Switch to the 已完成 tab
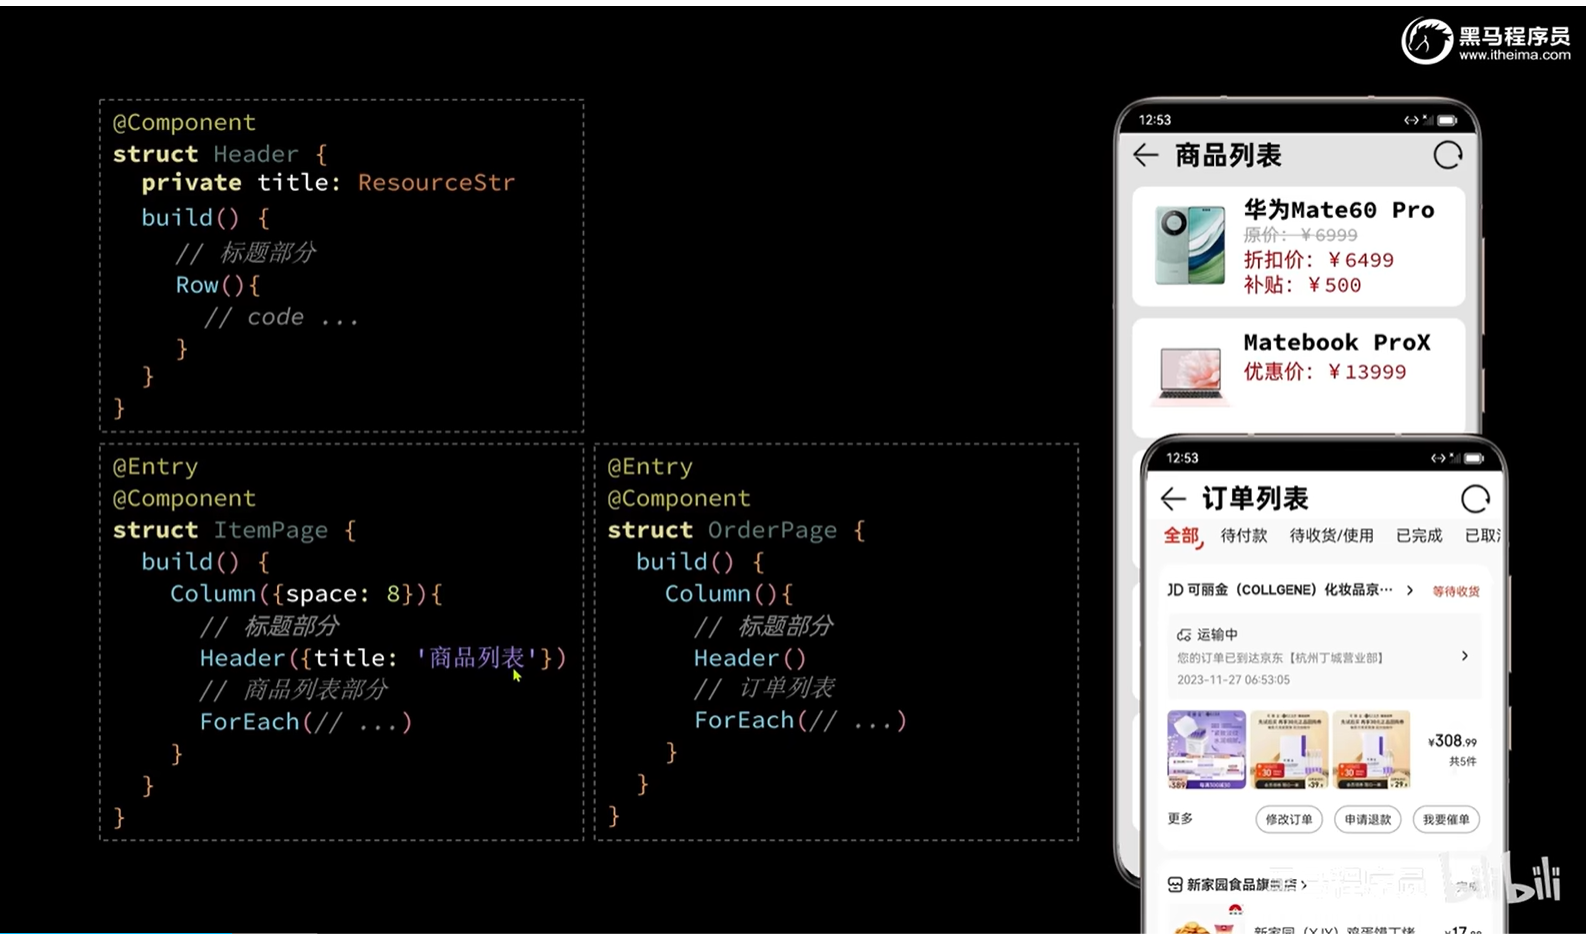Image resolution: width=1586 pixels, height=934 pixels. pyautogui.click(x=1418, y=536)
